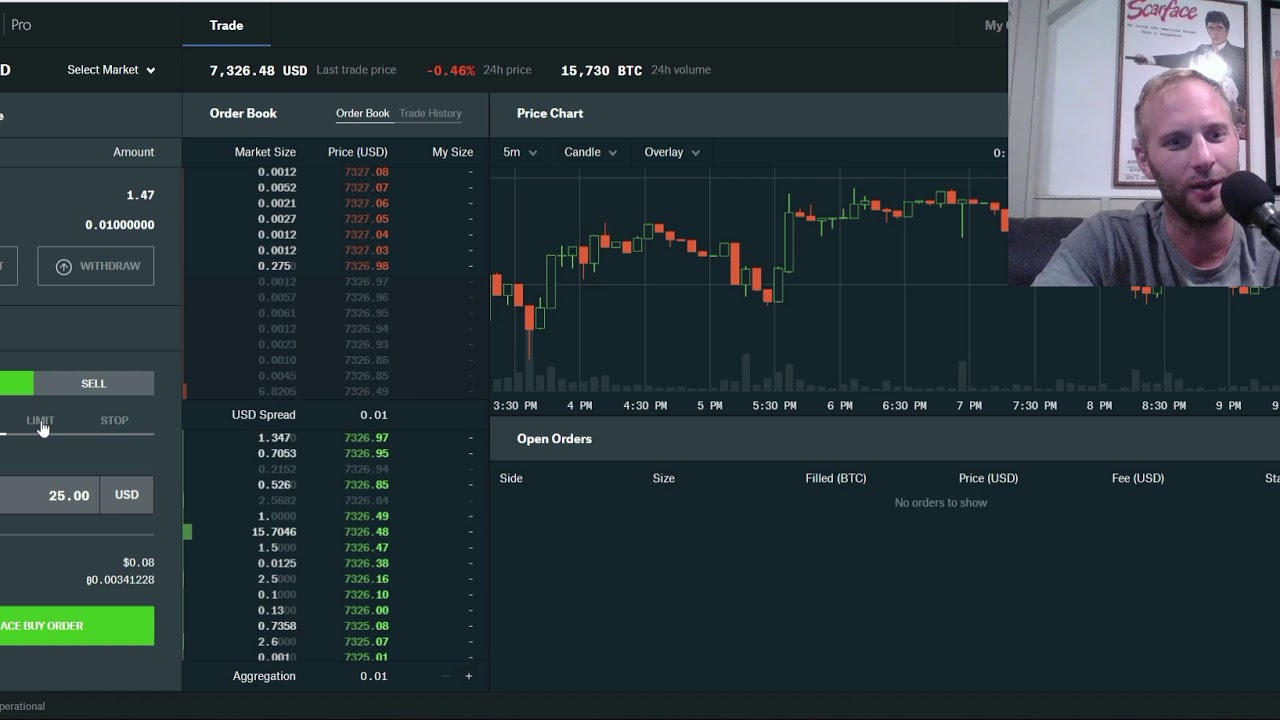This screenshot has height=720, width=1280.
Task: Click the Place Buy Order button
Action: click(77, 626)
